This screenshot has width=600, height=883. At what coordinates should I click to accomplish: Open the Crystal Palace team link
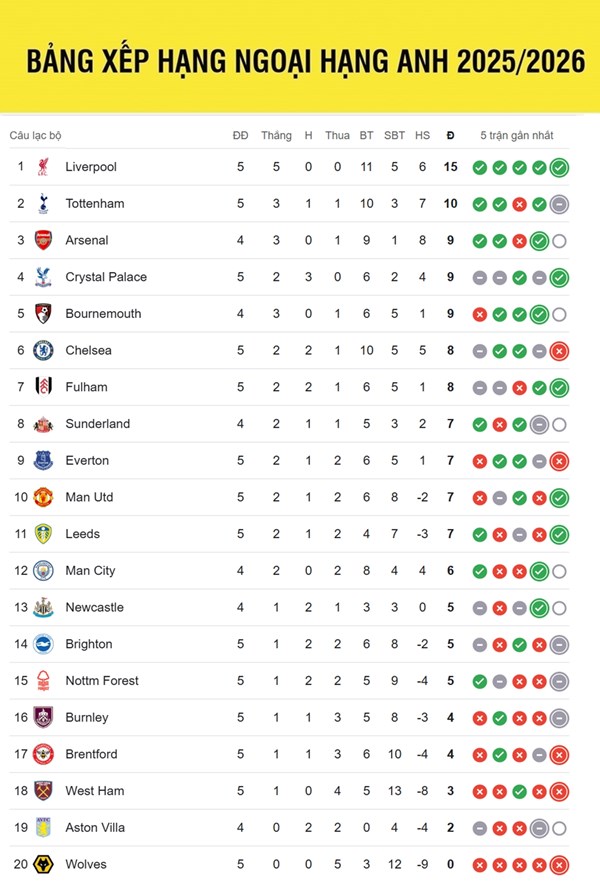[106, 277]
